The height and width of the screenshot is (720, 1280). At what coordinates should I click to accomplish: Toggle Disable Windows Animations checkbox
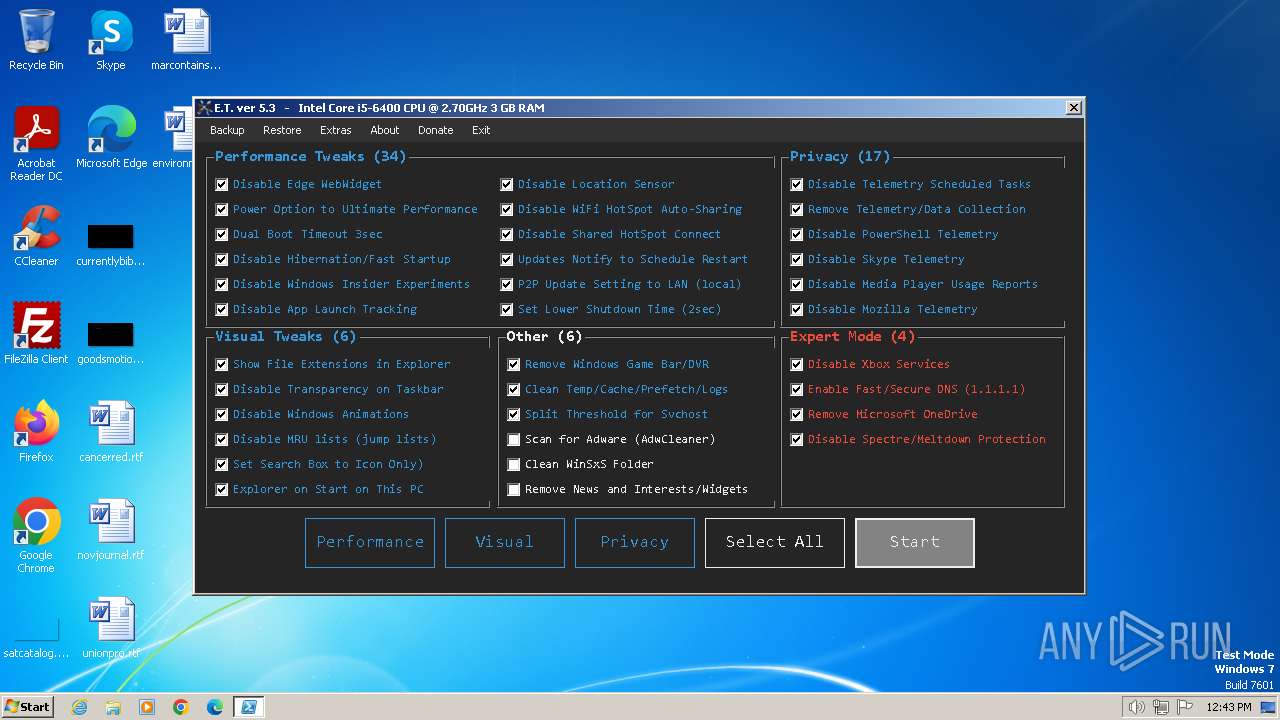point(222,415)
